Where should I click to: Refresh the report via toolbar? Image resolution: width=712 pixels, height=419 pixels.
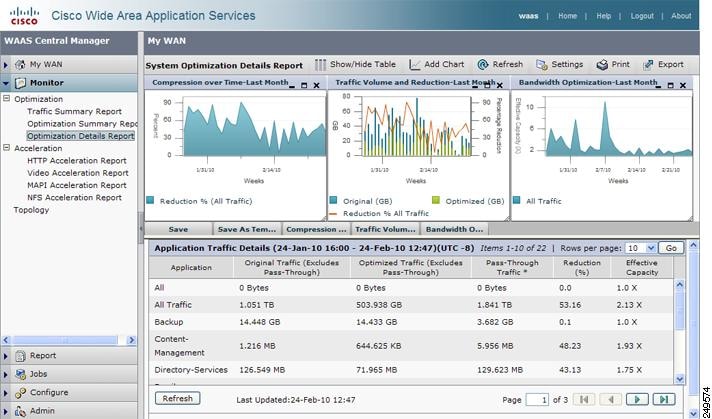click(x=500, y=65)
